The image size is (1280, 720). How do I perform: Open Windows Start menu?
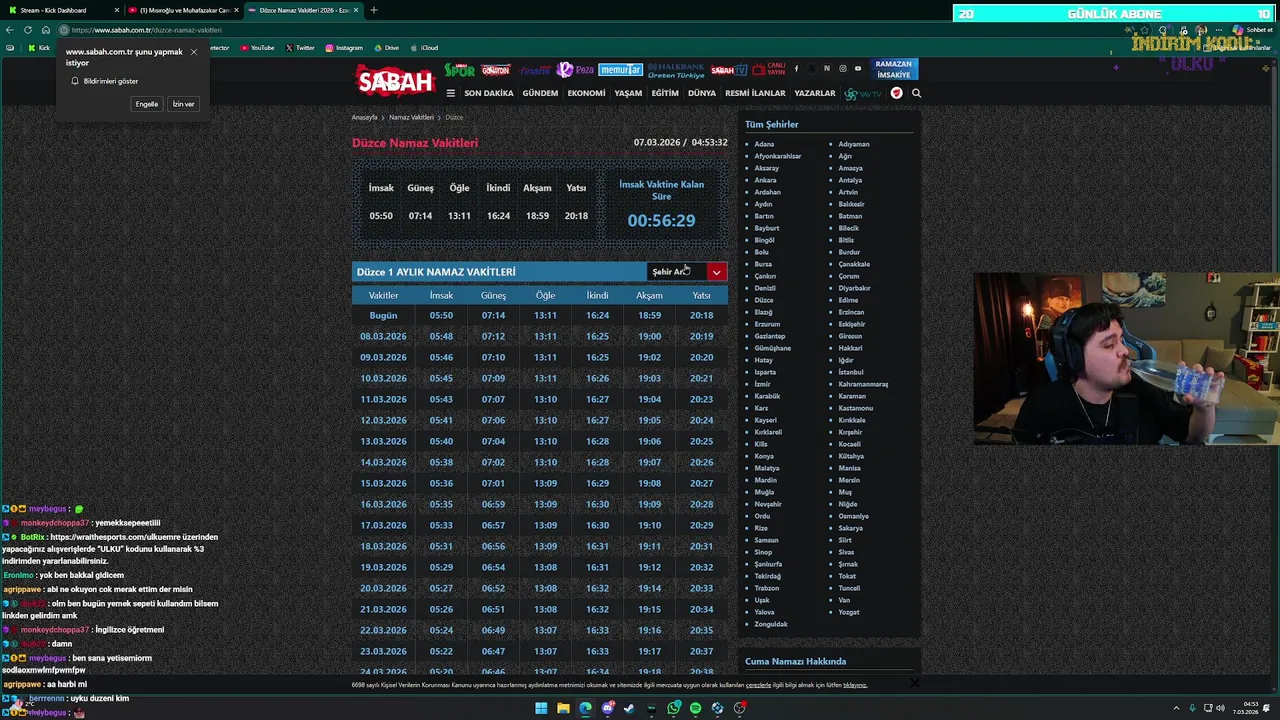point(541,708)
